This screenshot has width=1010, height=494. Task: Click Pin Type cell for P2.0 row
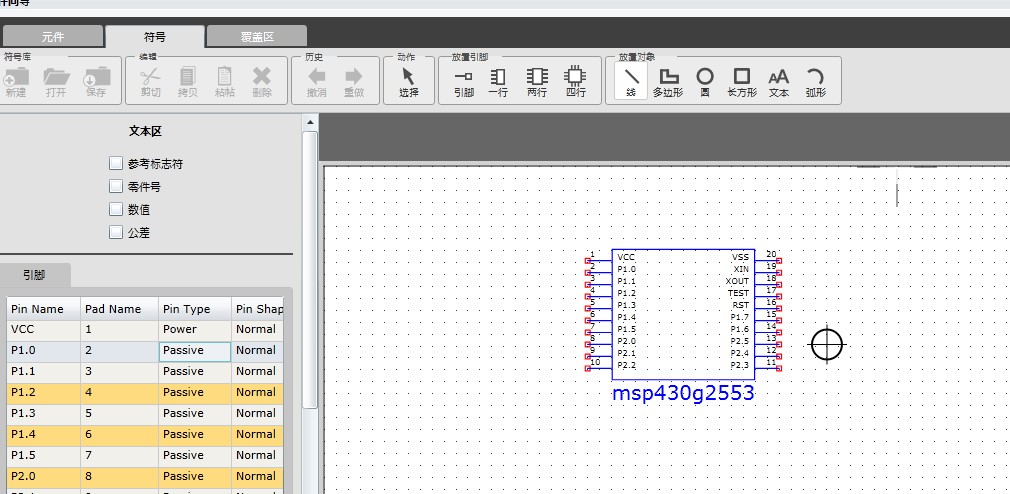(x=195, y=477)
